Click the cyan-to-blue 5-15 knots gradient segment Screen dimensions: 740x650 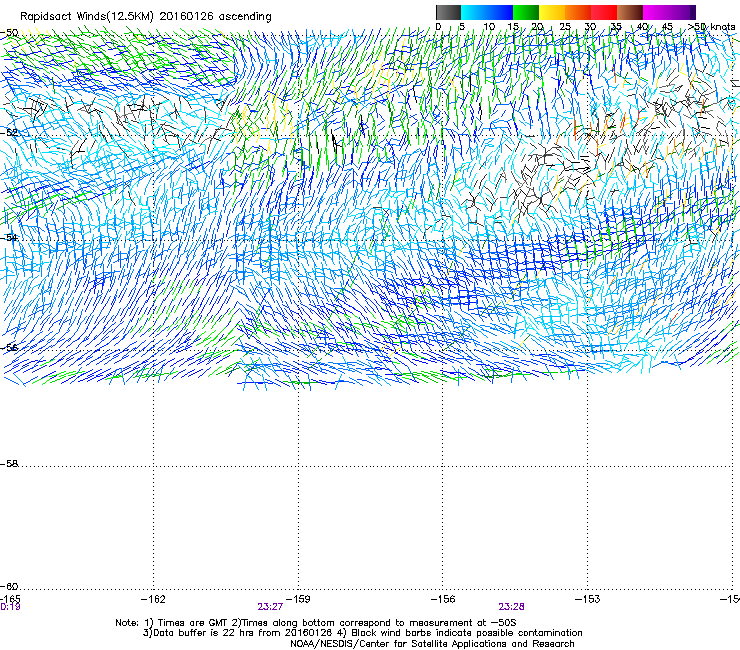click(487, 12)
